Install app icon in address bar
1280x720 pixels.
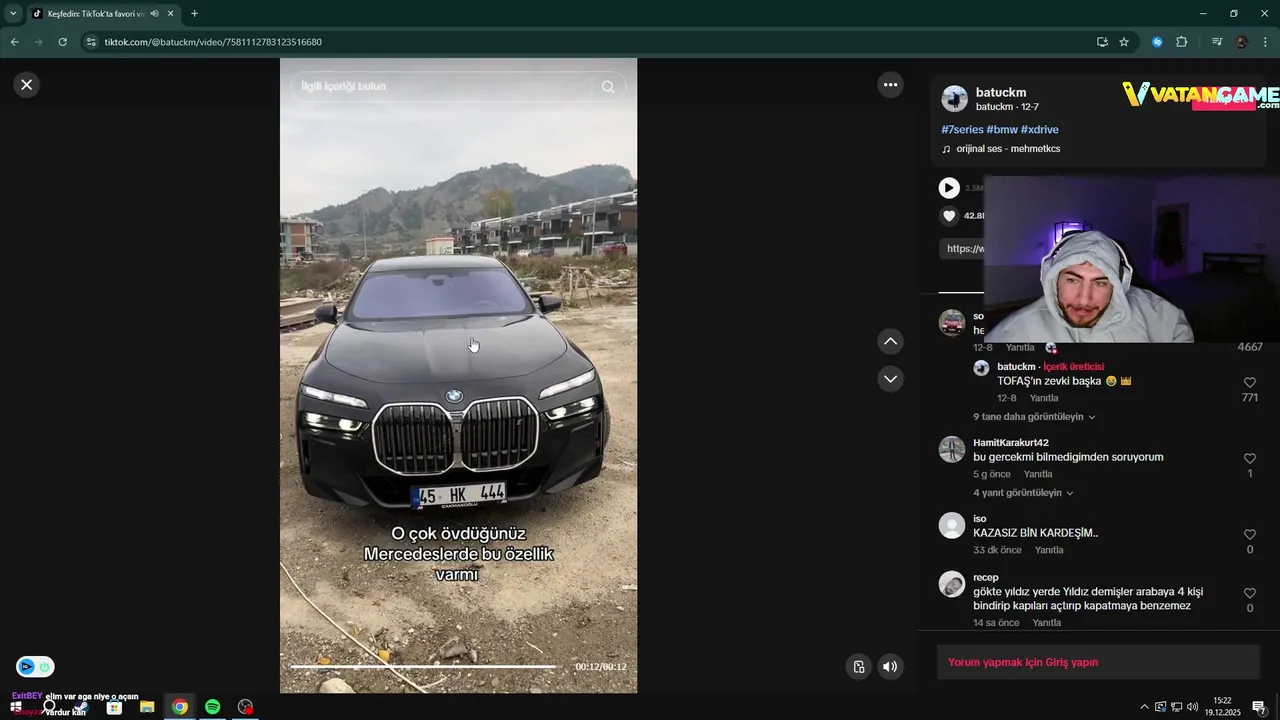point(1102,42)
